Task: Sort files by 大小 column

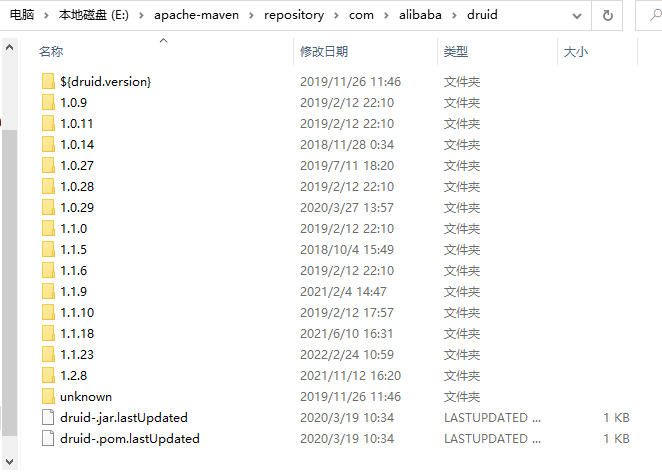Action: coord(575,51)
